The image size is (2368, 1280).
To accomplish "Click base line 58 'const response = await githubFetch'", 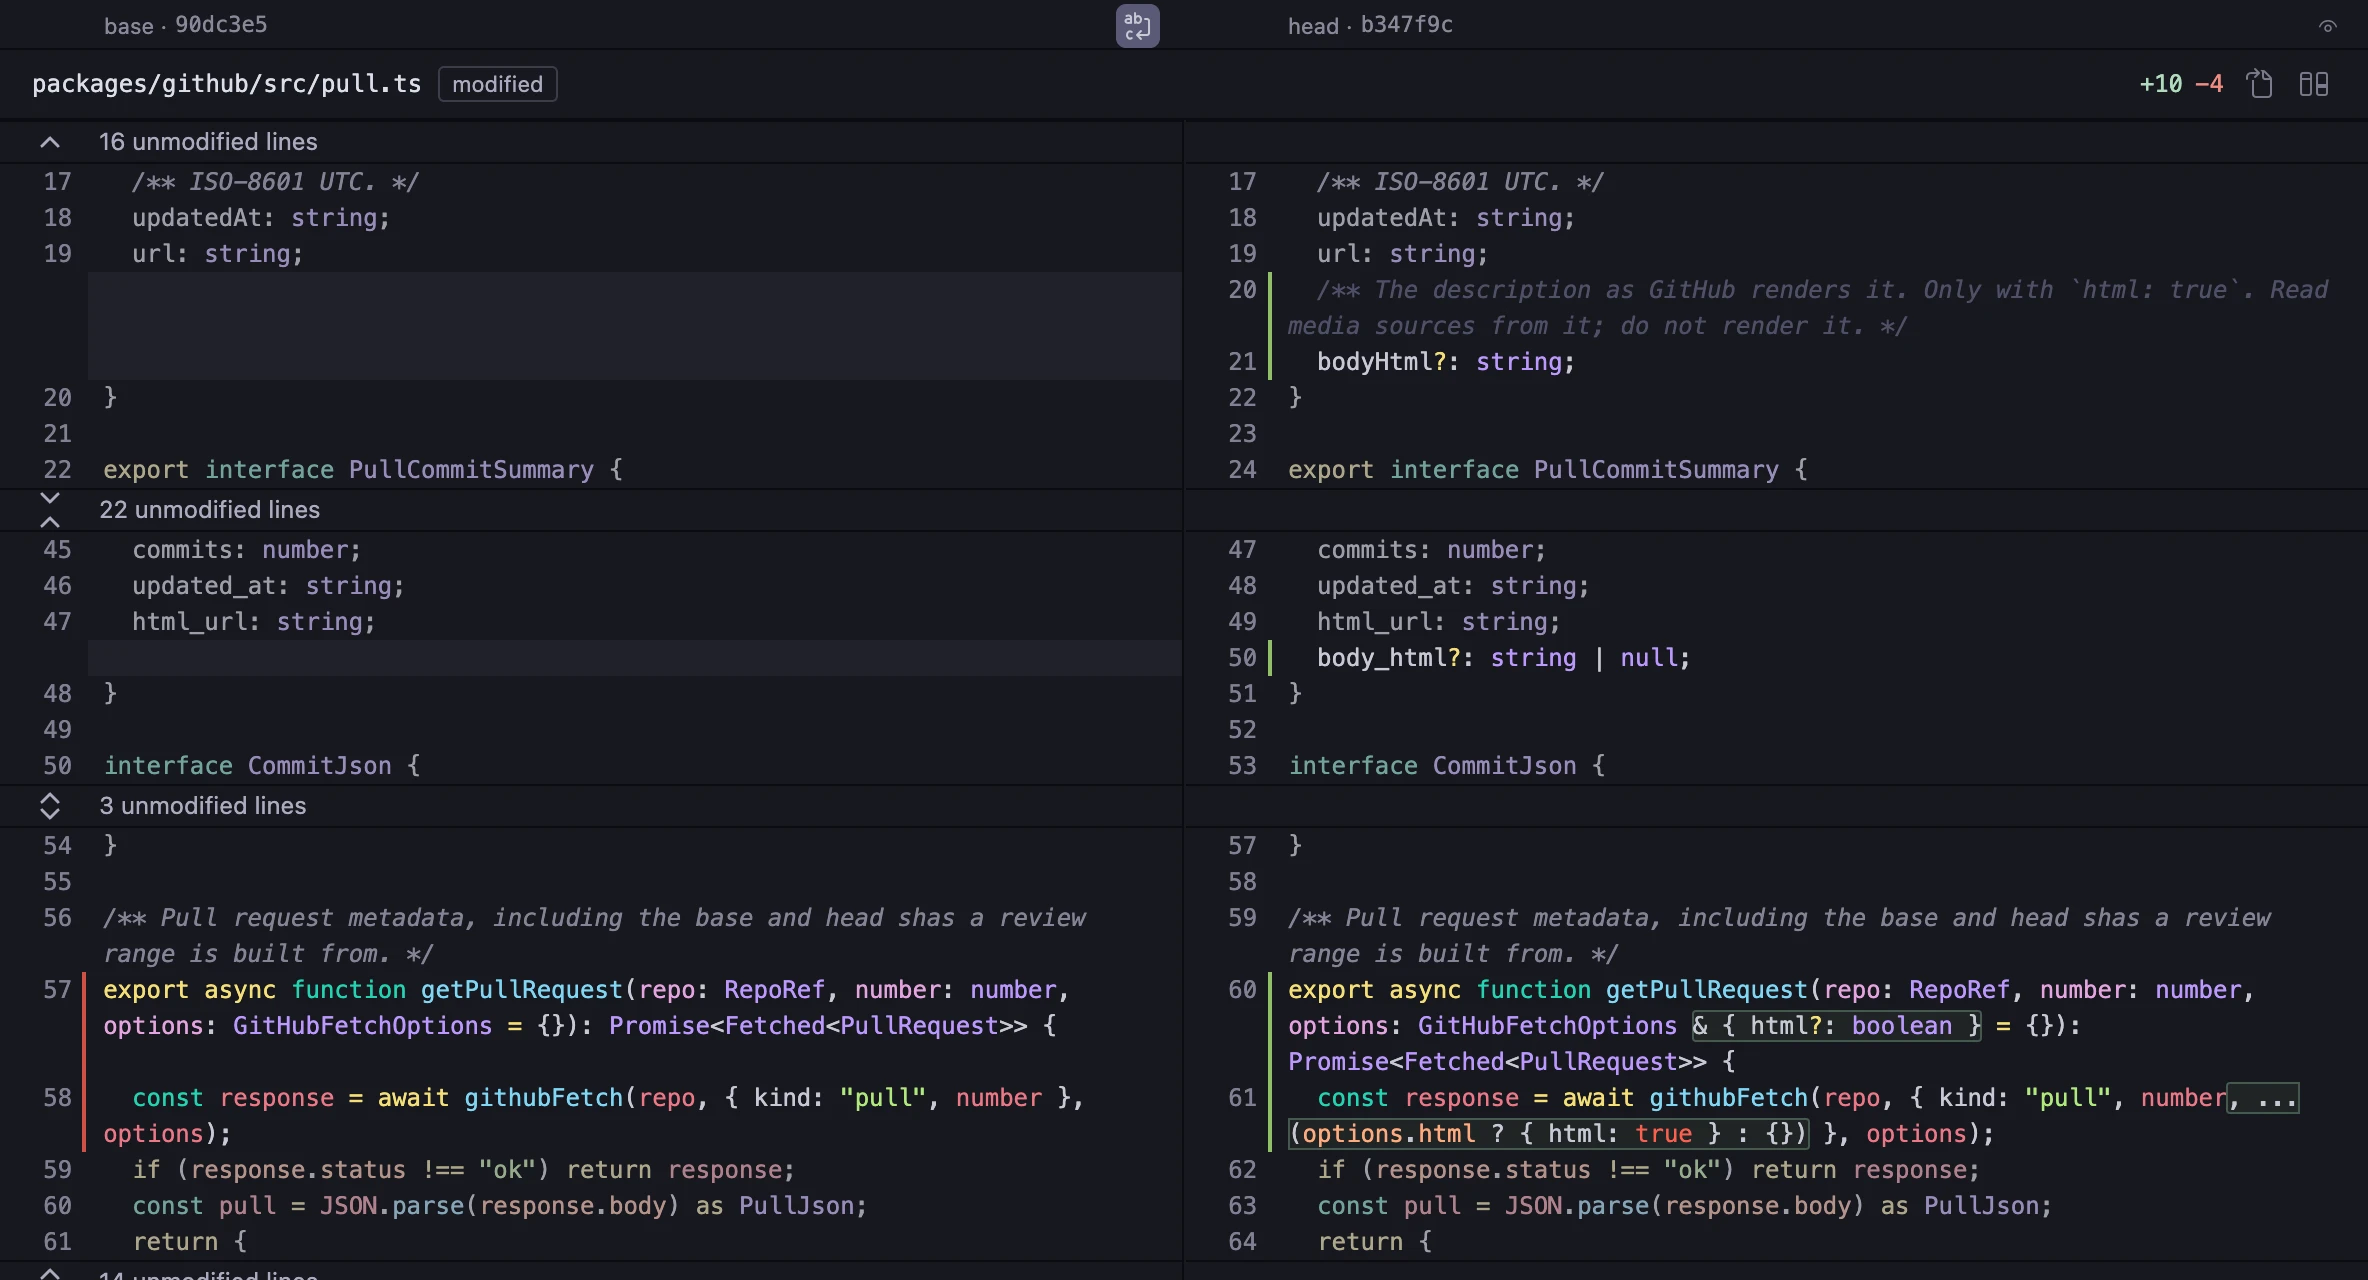I will click(x=377, y=1098).
